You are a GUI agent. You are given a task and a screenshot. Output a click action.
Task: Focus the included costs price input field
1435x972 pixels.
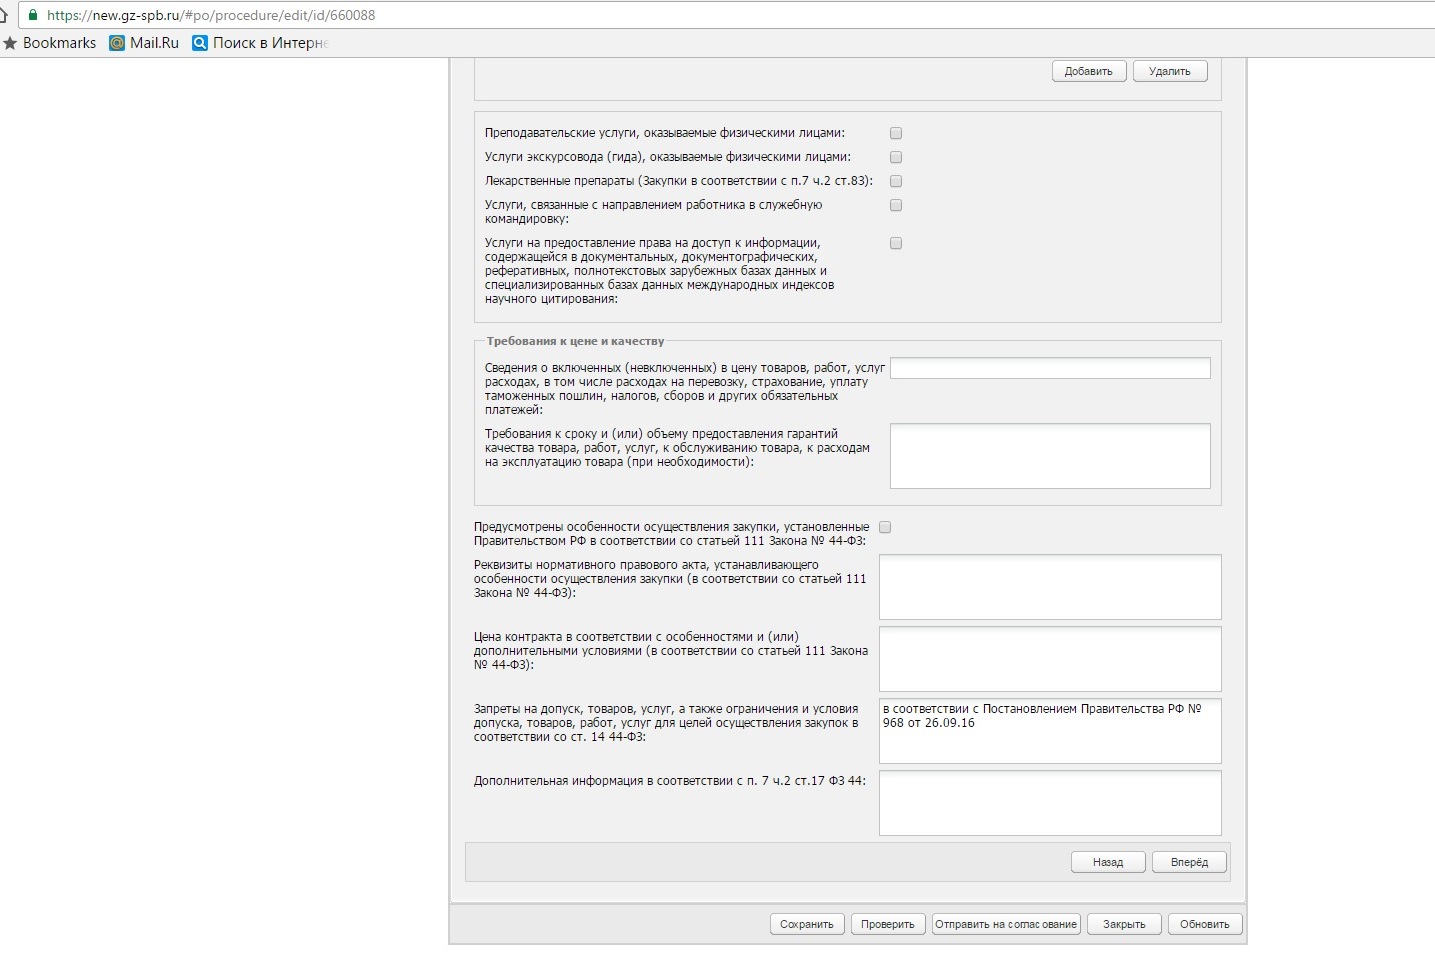1050,368
